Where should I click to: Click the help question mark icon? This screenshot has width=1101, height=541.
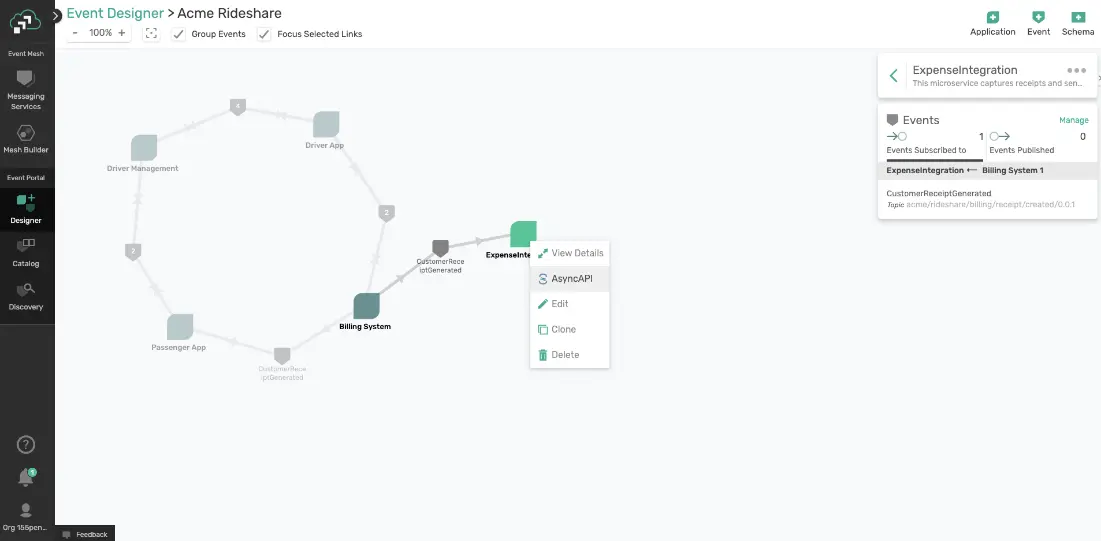(27, 445)
